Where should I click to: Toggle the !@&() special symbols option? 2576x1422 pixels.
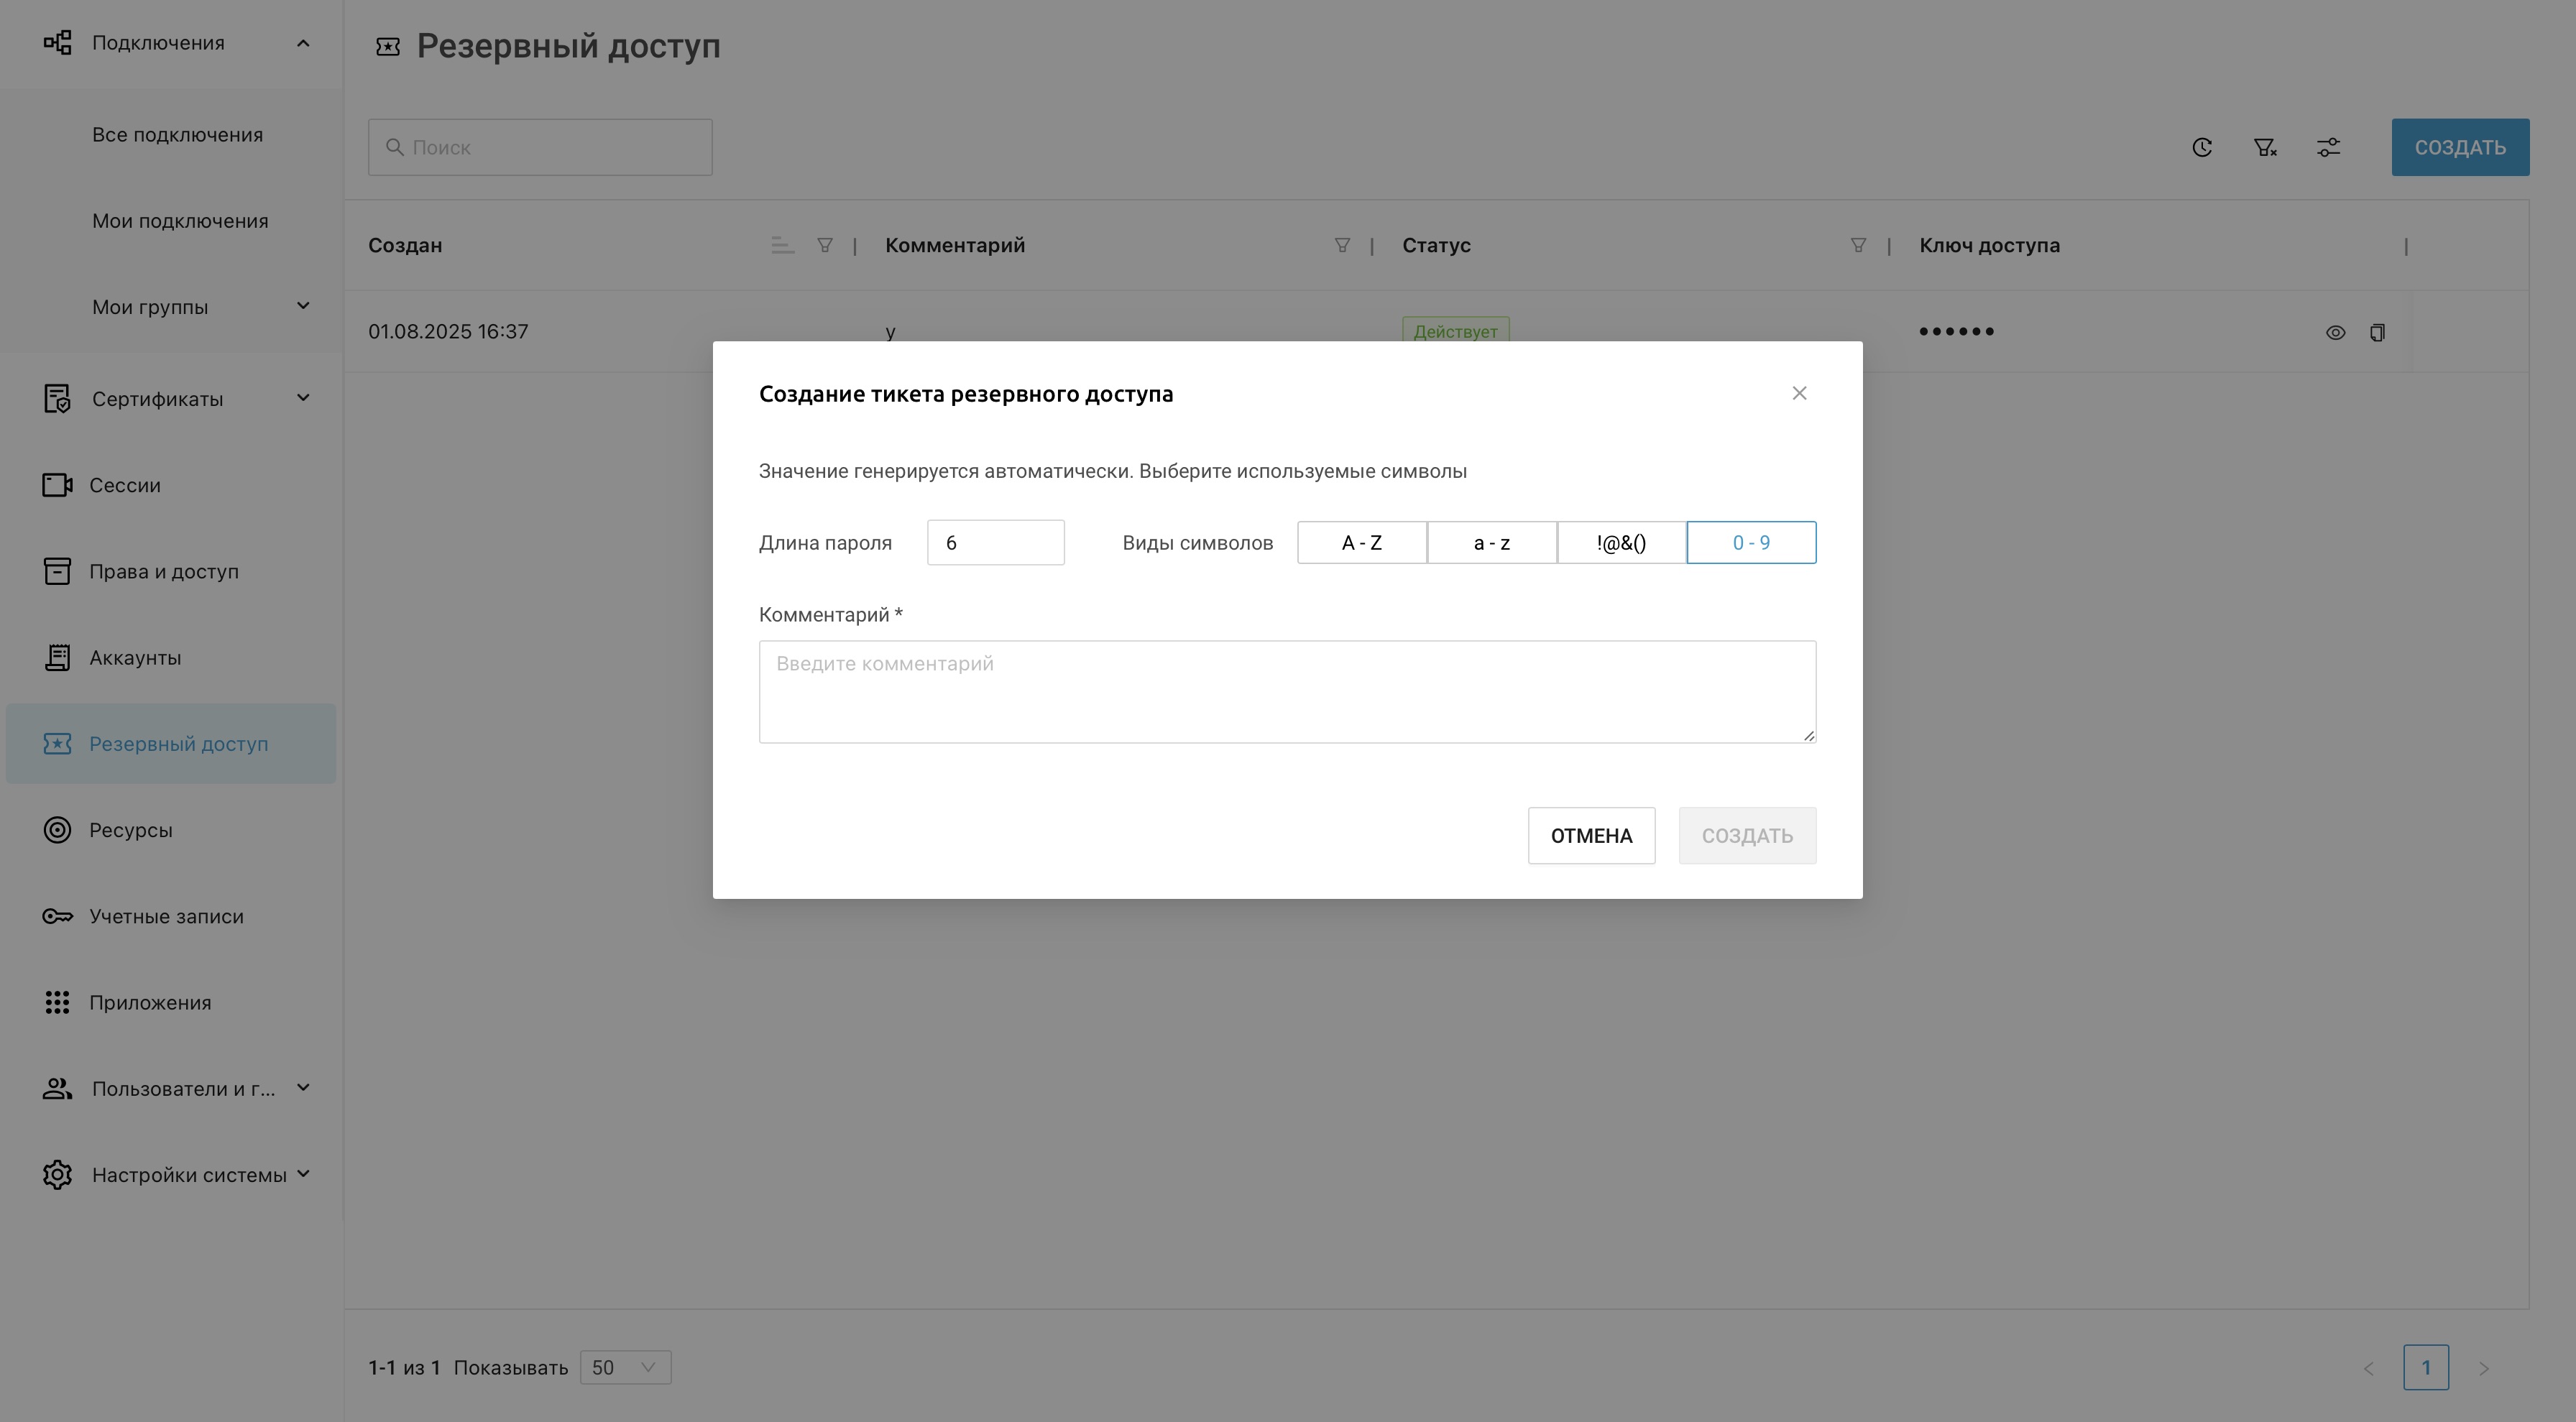(x=1621, y=543)
